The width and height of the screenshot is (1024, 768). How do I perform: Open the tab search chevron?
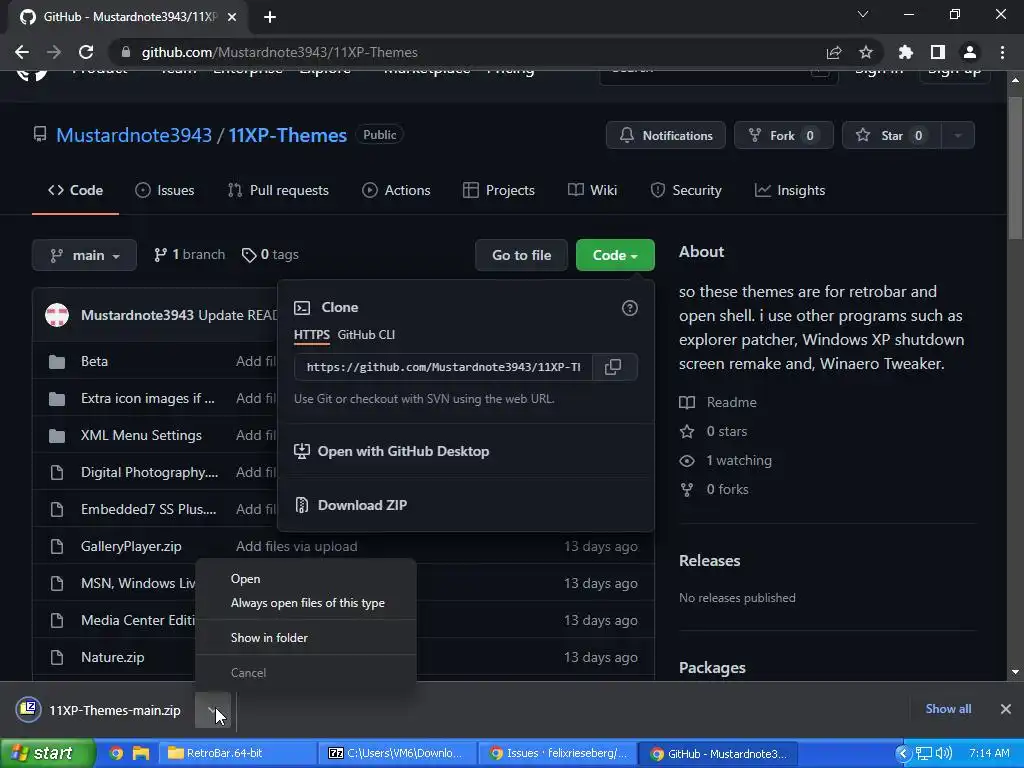(x=863, y=14)
